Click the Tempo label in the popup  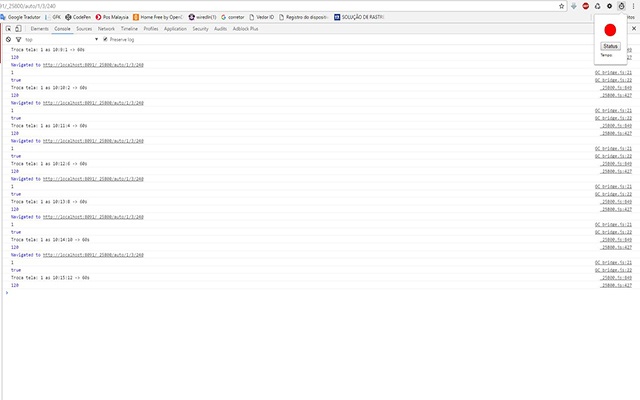(606, 55)
